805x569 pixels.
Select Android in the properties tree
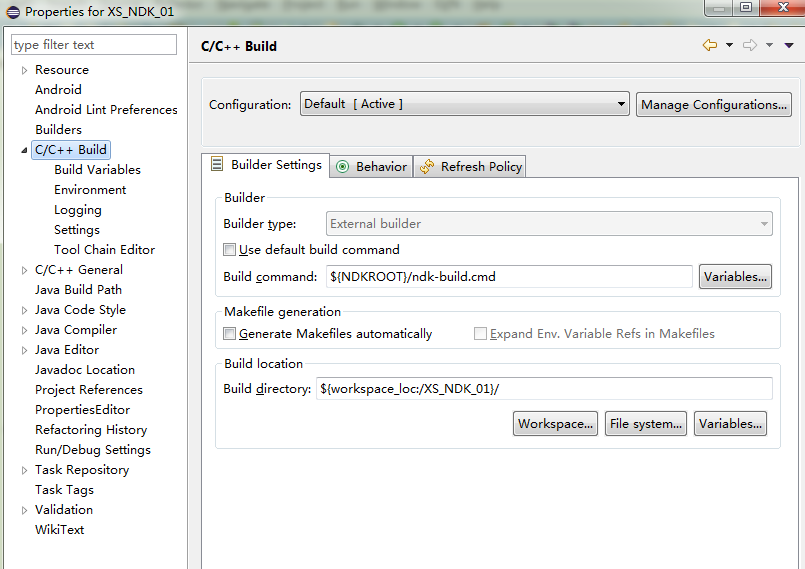58,90
